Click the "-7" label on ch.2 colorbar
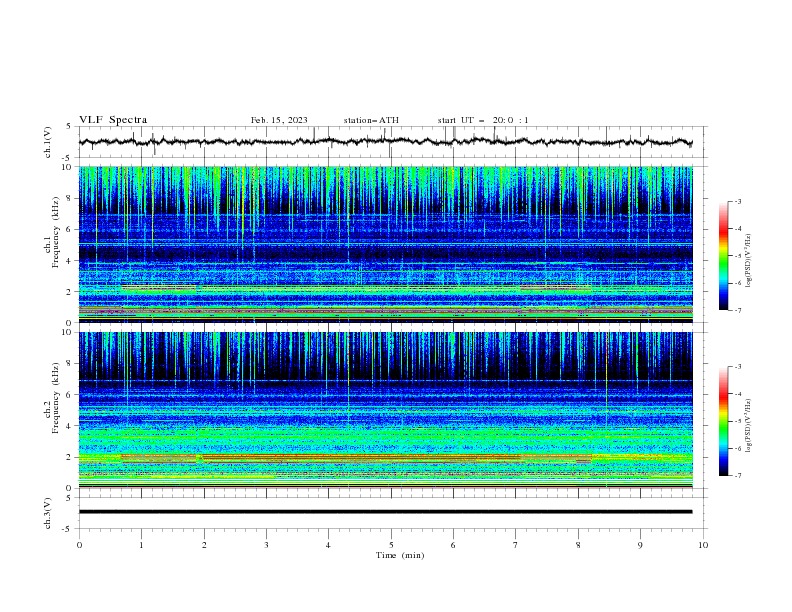 [x=737, y=476]
